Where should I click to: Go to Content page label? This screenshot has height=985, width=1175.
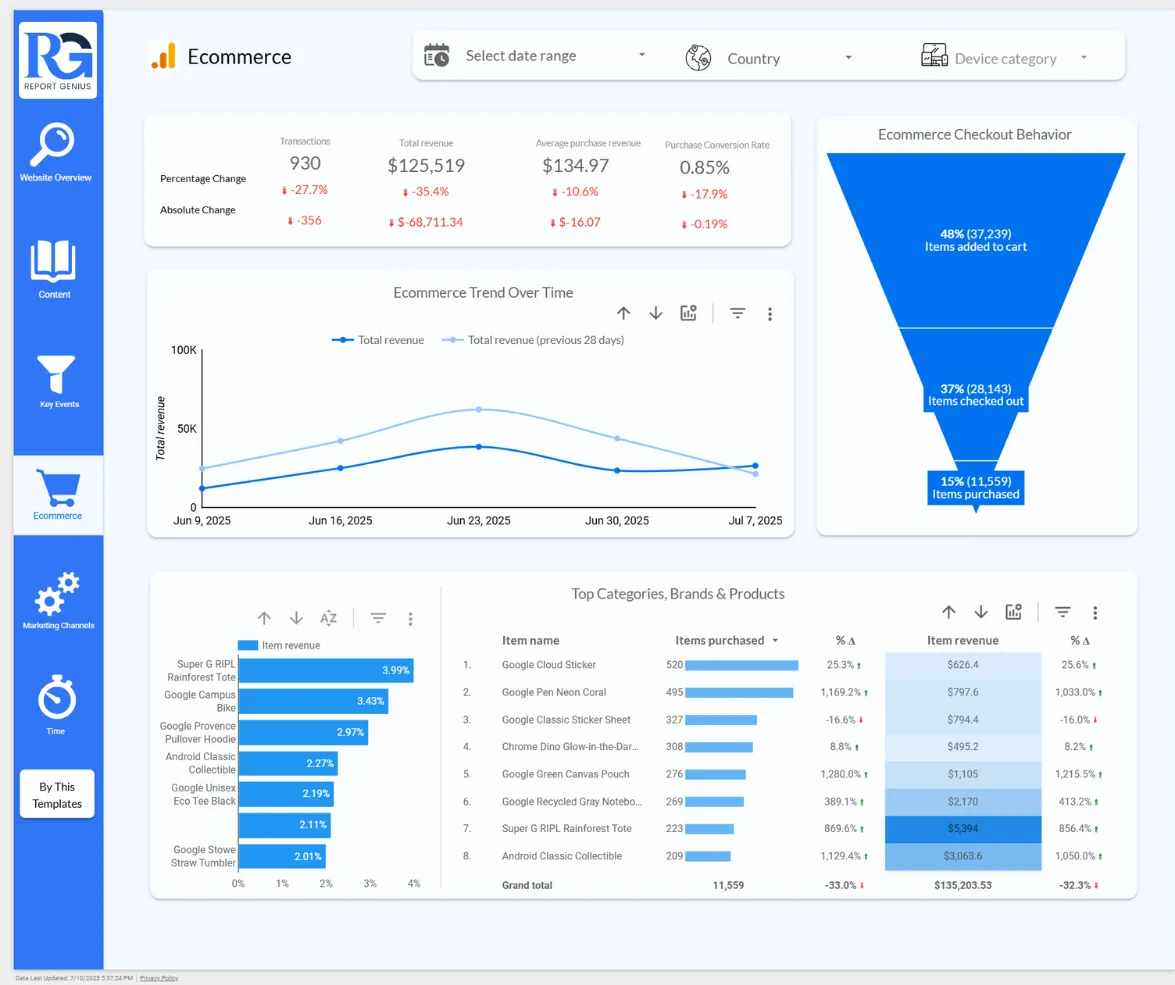tap(55, 295)
